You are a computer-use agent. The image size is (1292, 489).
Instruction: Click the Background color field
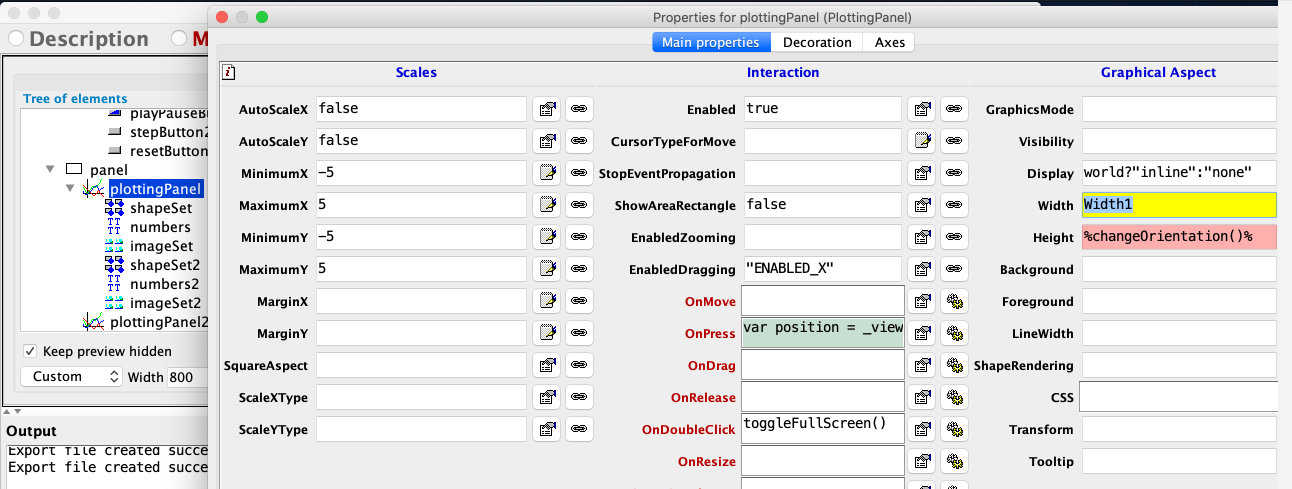click(1179, 269)
